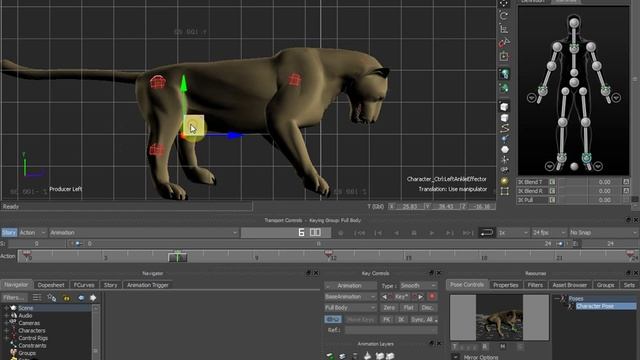Click the Filters... button in Navigator
This screenshot has height=360, width=640.
click(14, 298)
